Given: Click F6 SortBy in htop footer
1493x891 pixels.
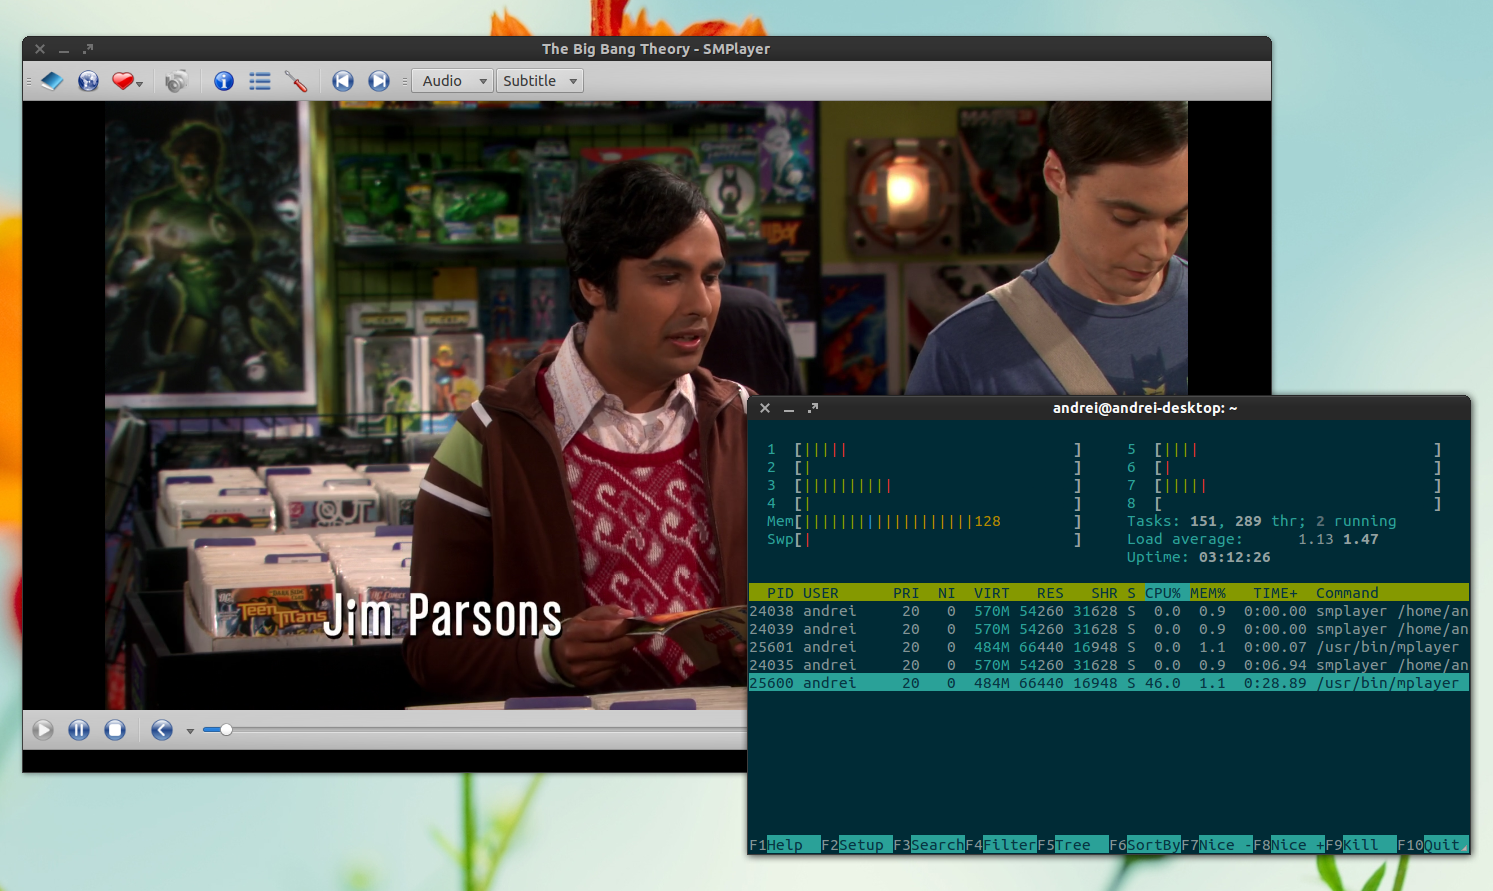Looking at the screenshot, I should pos(1145,845).
